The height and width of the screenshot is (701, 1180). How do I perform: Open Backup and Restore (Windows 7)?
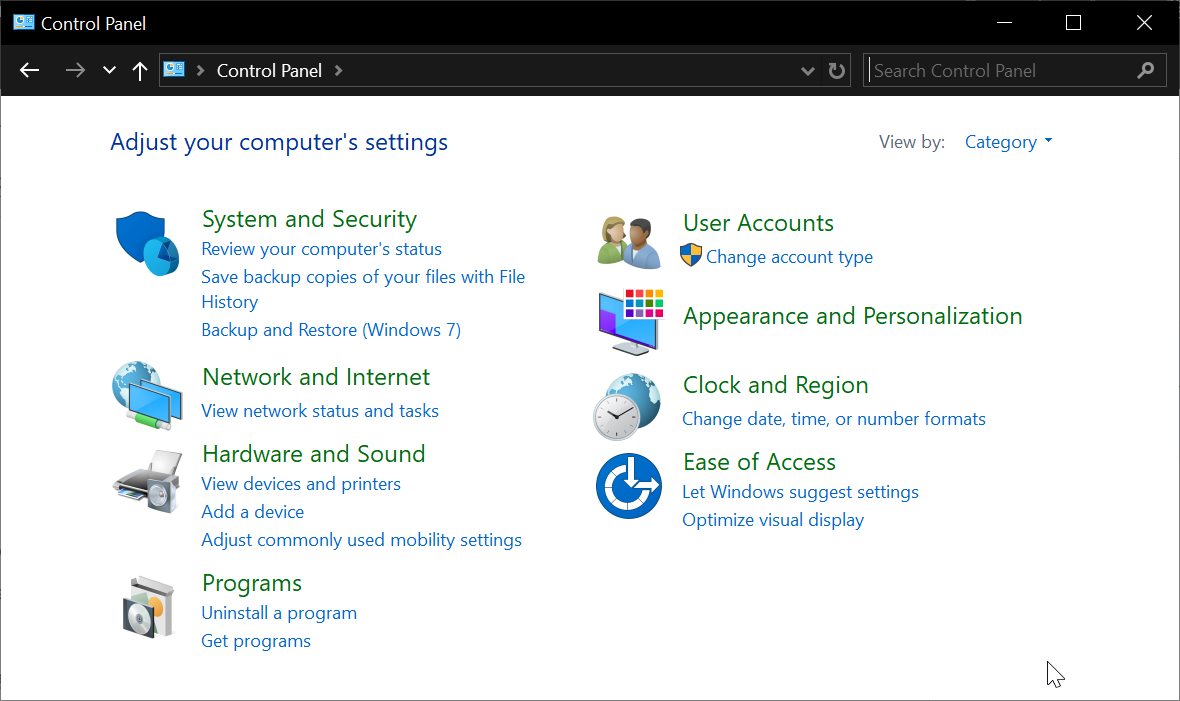click(x=331, y=330)
